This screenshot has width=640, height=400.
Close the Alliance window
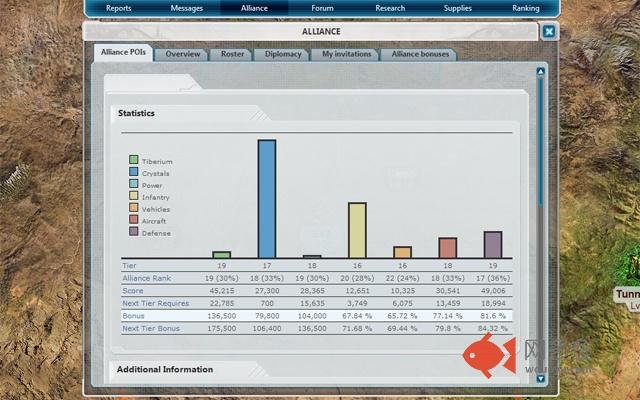pos(549,31)
